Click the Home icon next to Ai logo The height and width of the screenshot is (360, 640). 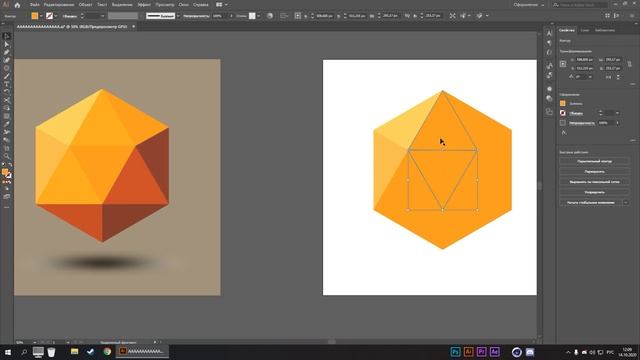17,5
